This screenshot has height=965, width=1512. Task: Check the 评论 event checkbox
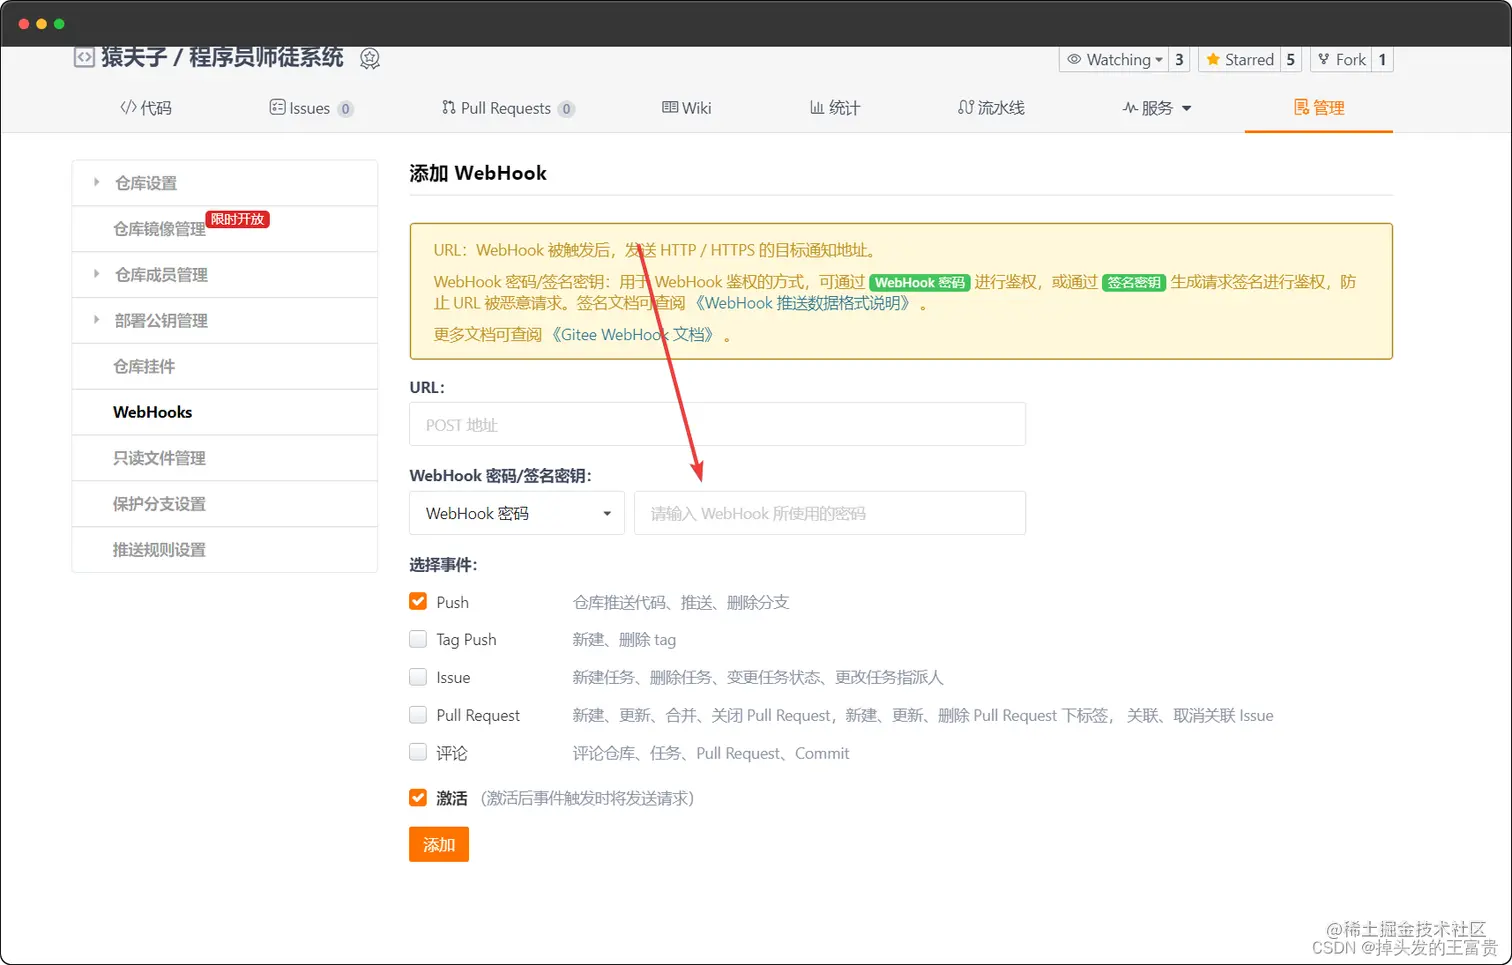coord(418,752)
